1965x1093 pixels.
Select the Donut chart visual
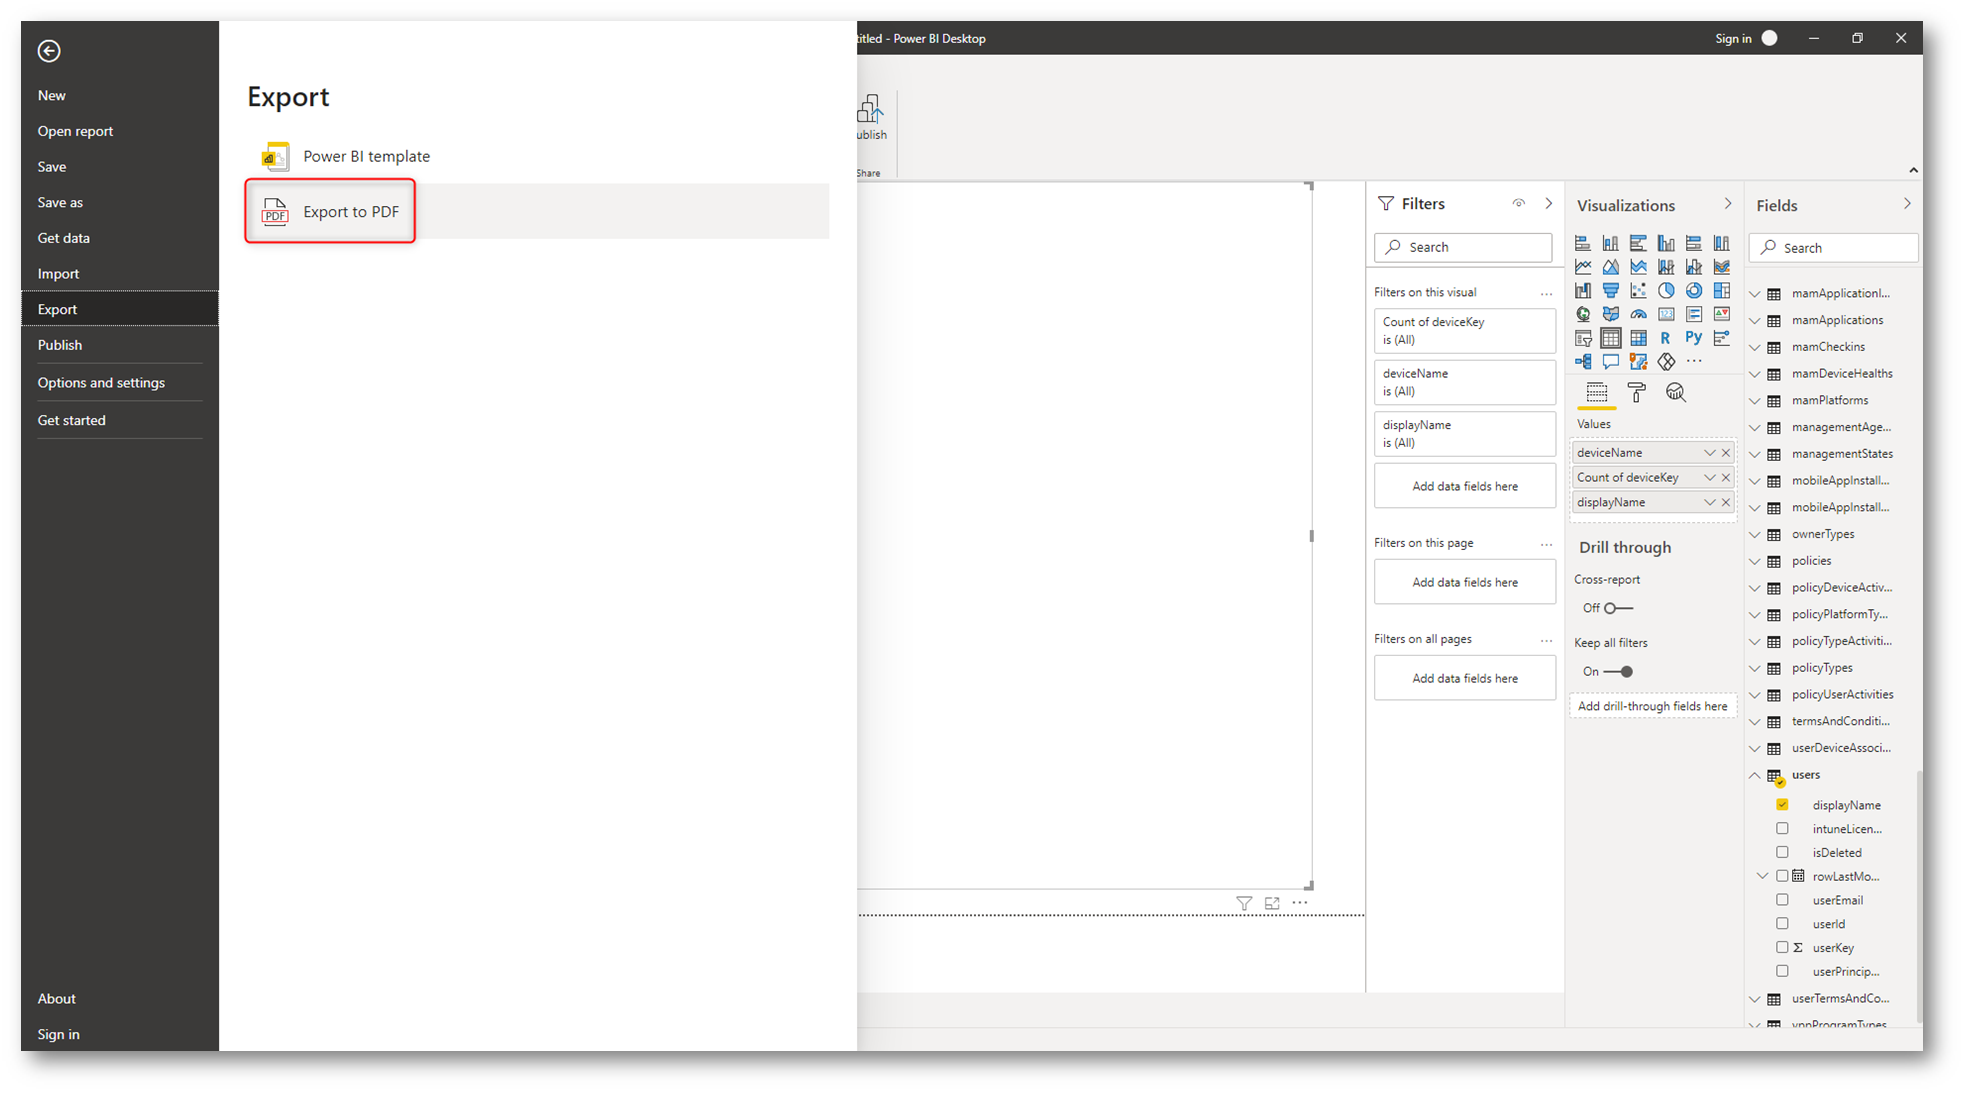point(1694,291)
